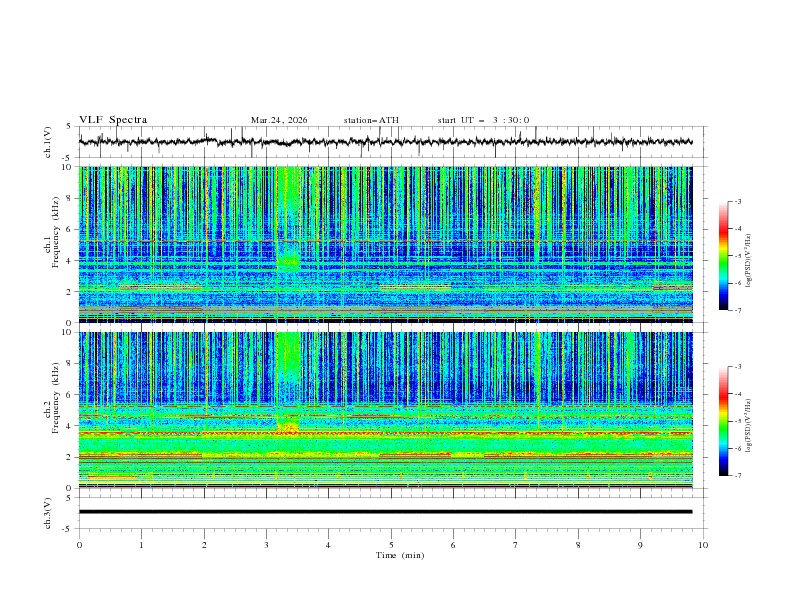Click time-axis tick label "9"

pos(640,545)
